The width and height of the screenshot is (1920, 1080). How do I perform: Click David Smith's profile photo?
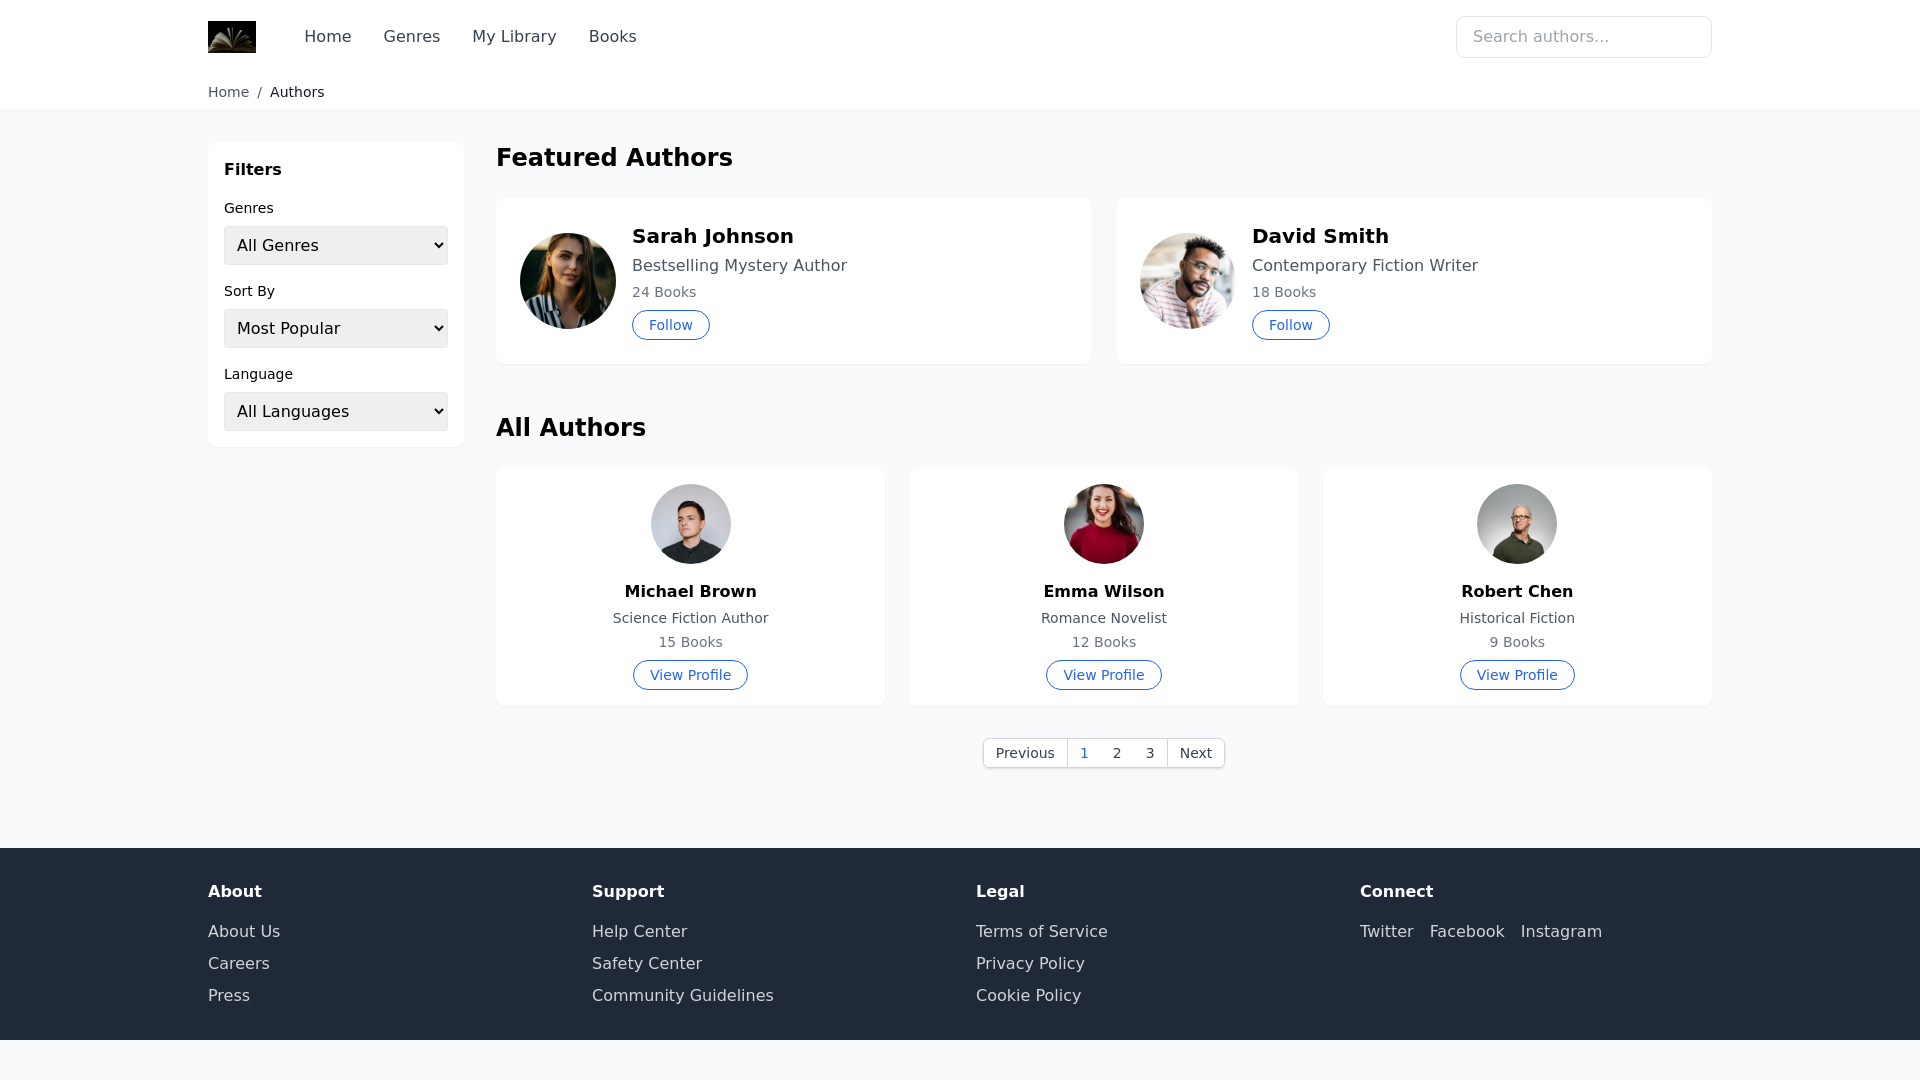(x=1187, y=281)
